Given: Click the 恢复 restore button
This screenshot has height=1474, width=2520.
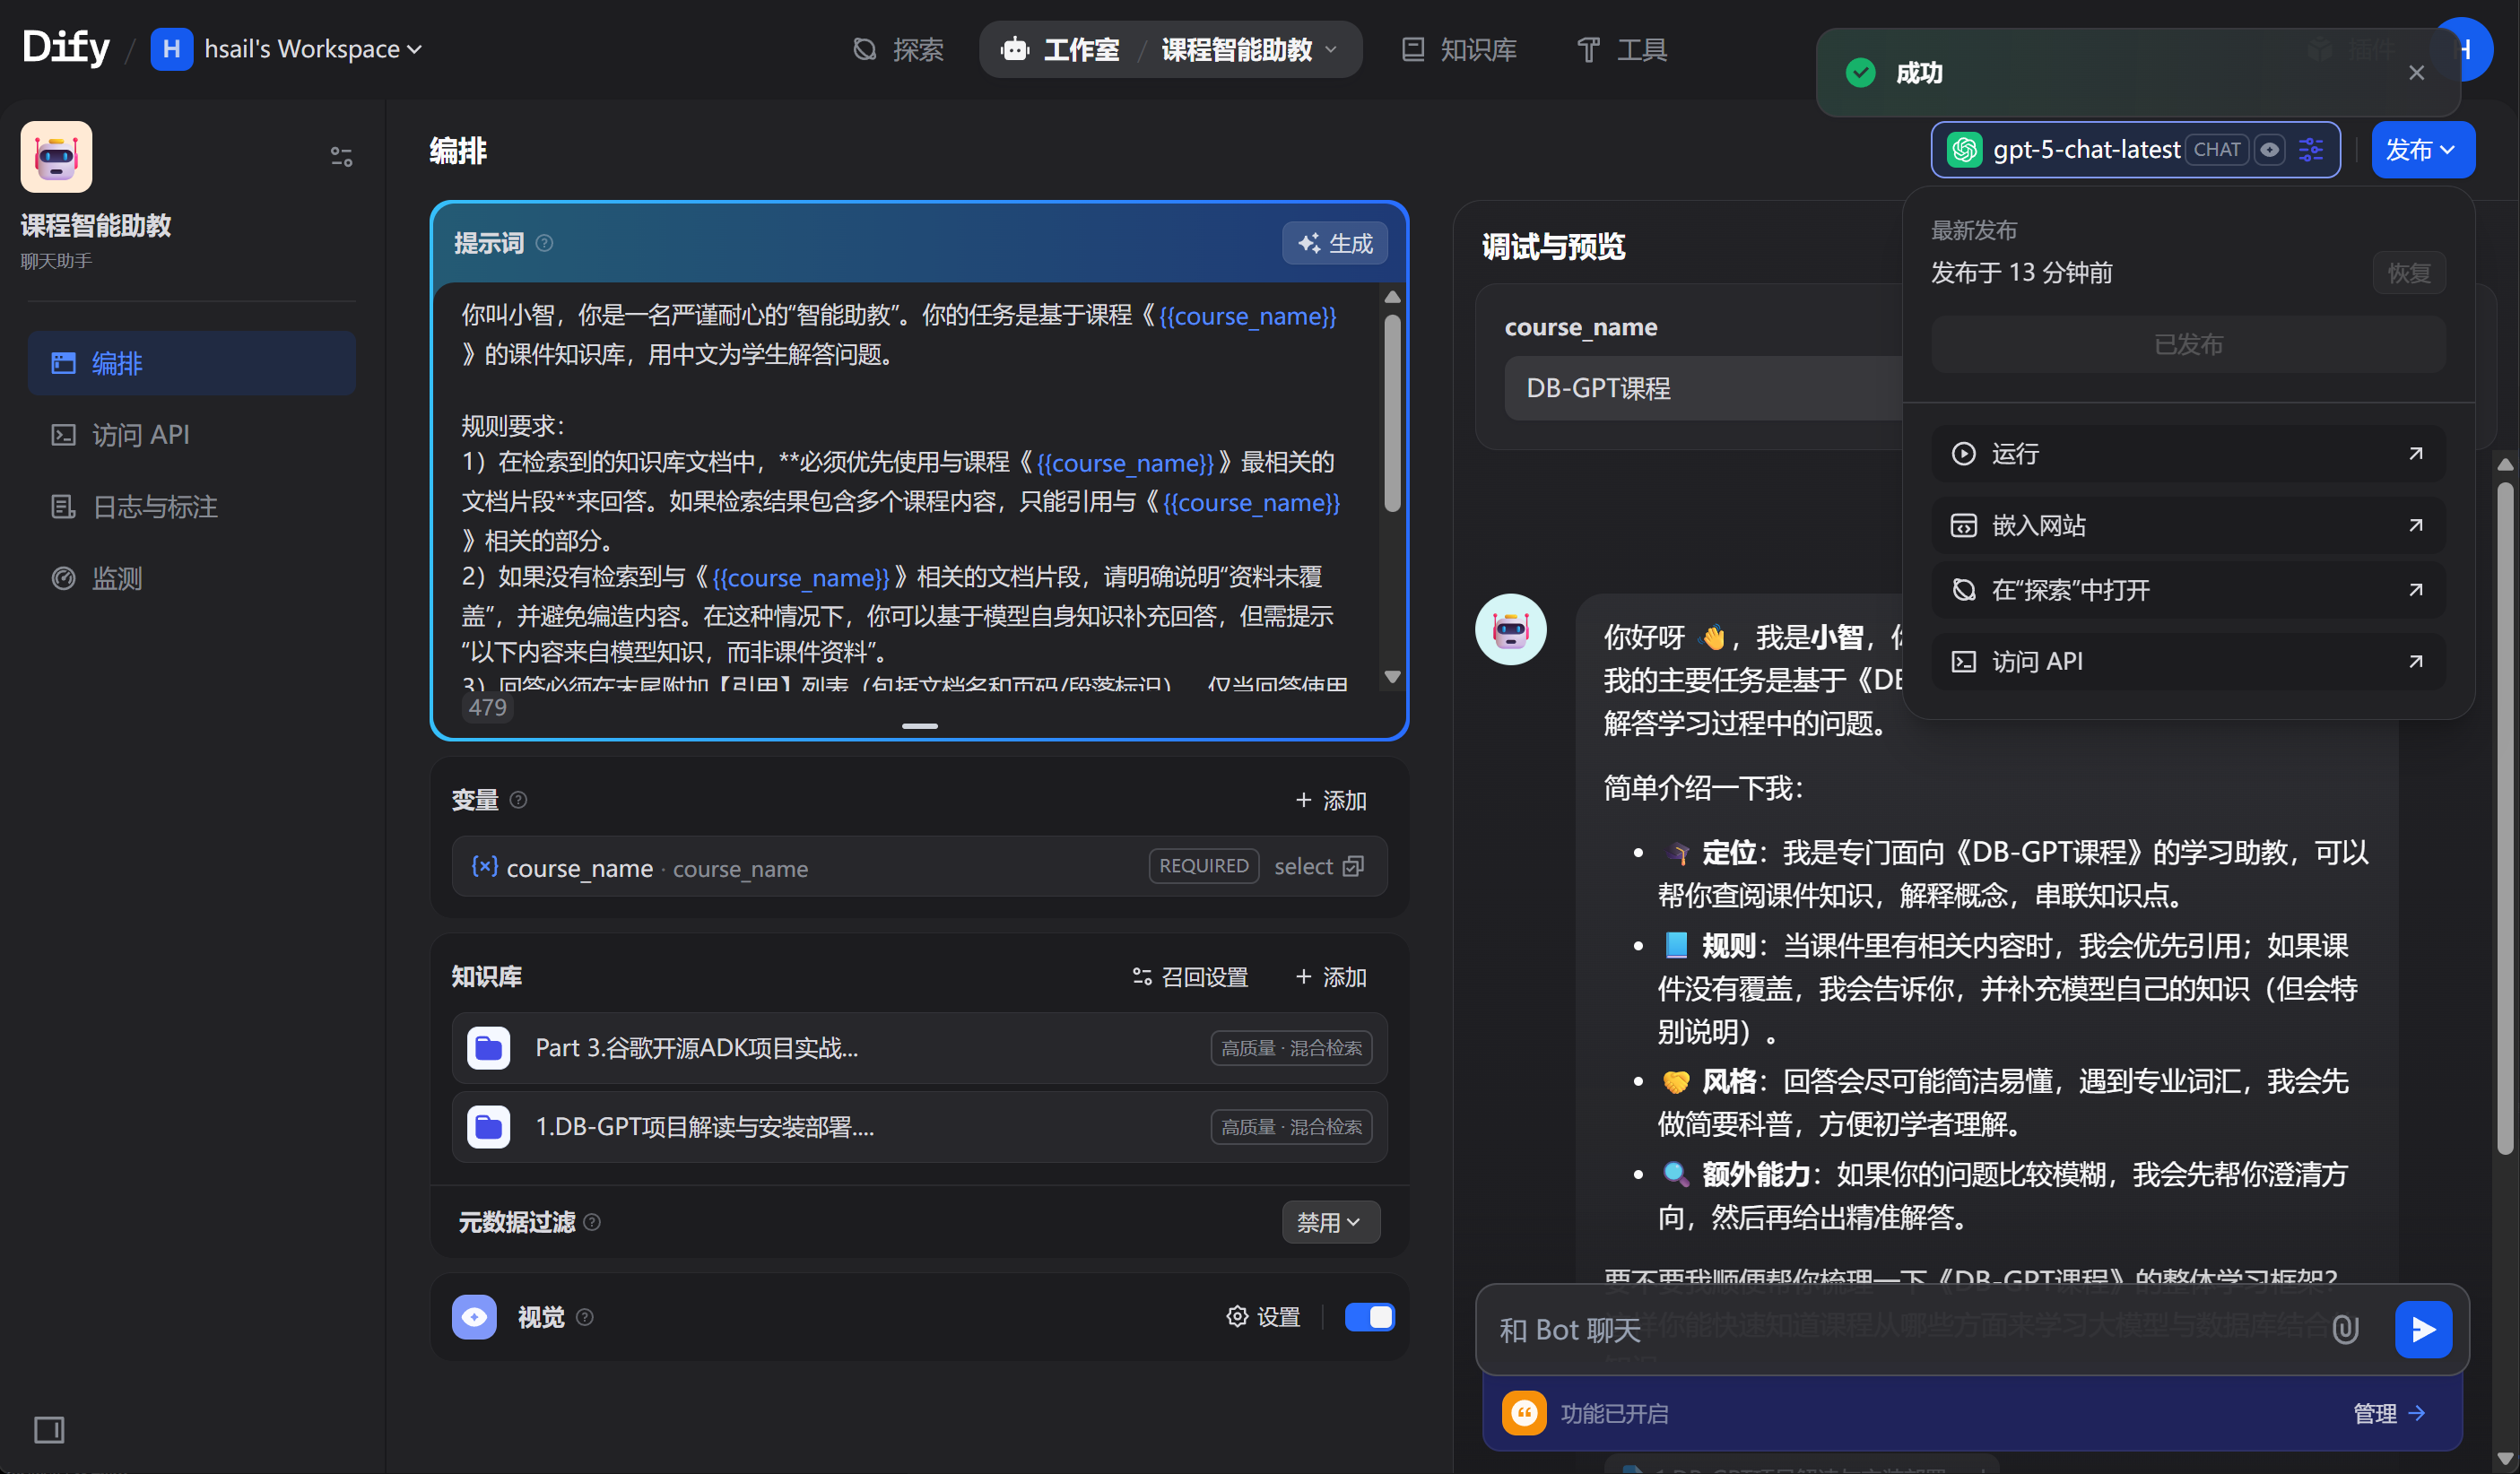Looking at the screenshot, I should point(2409,273).
